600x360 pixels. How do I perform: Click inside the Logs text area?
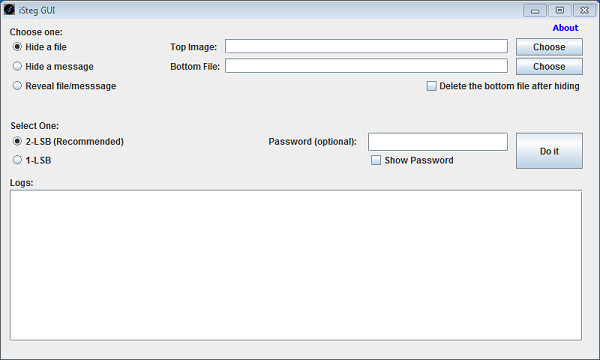click(296, 265)
